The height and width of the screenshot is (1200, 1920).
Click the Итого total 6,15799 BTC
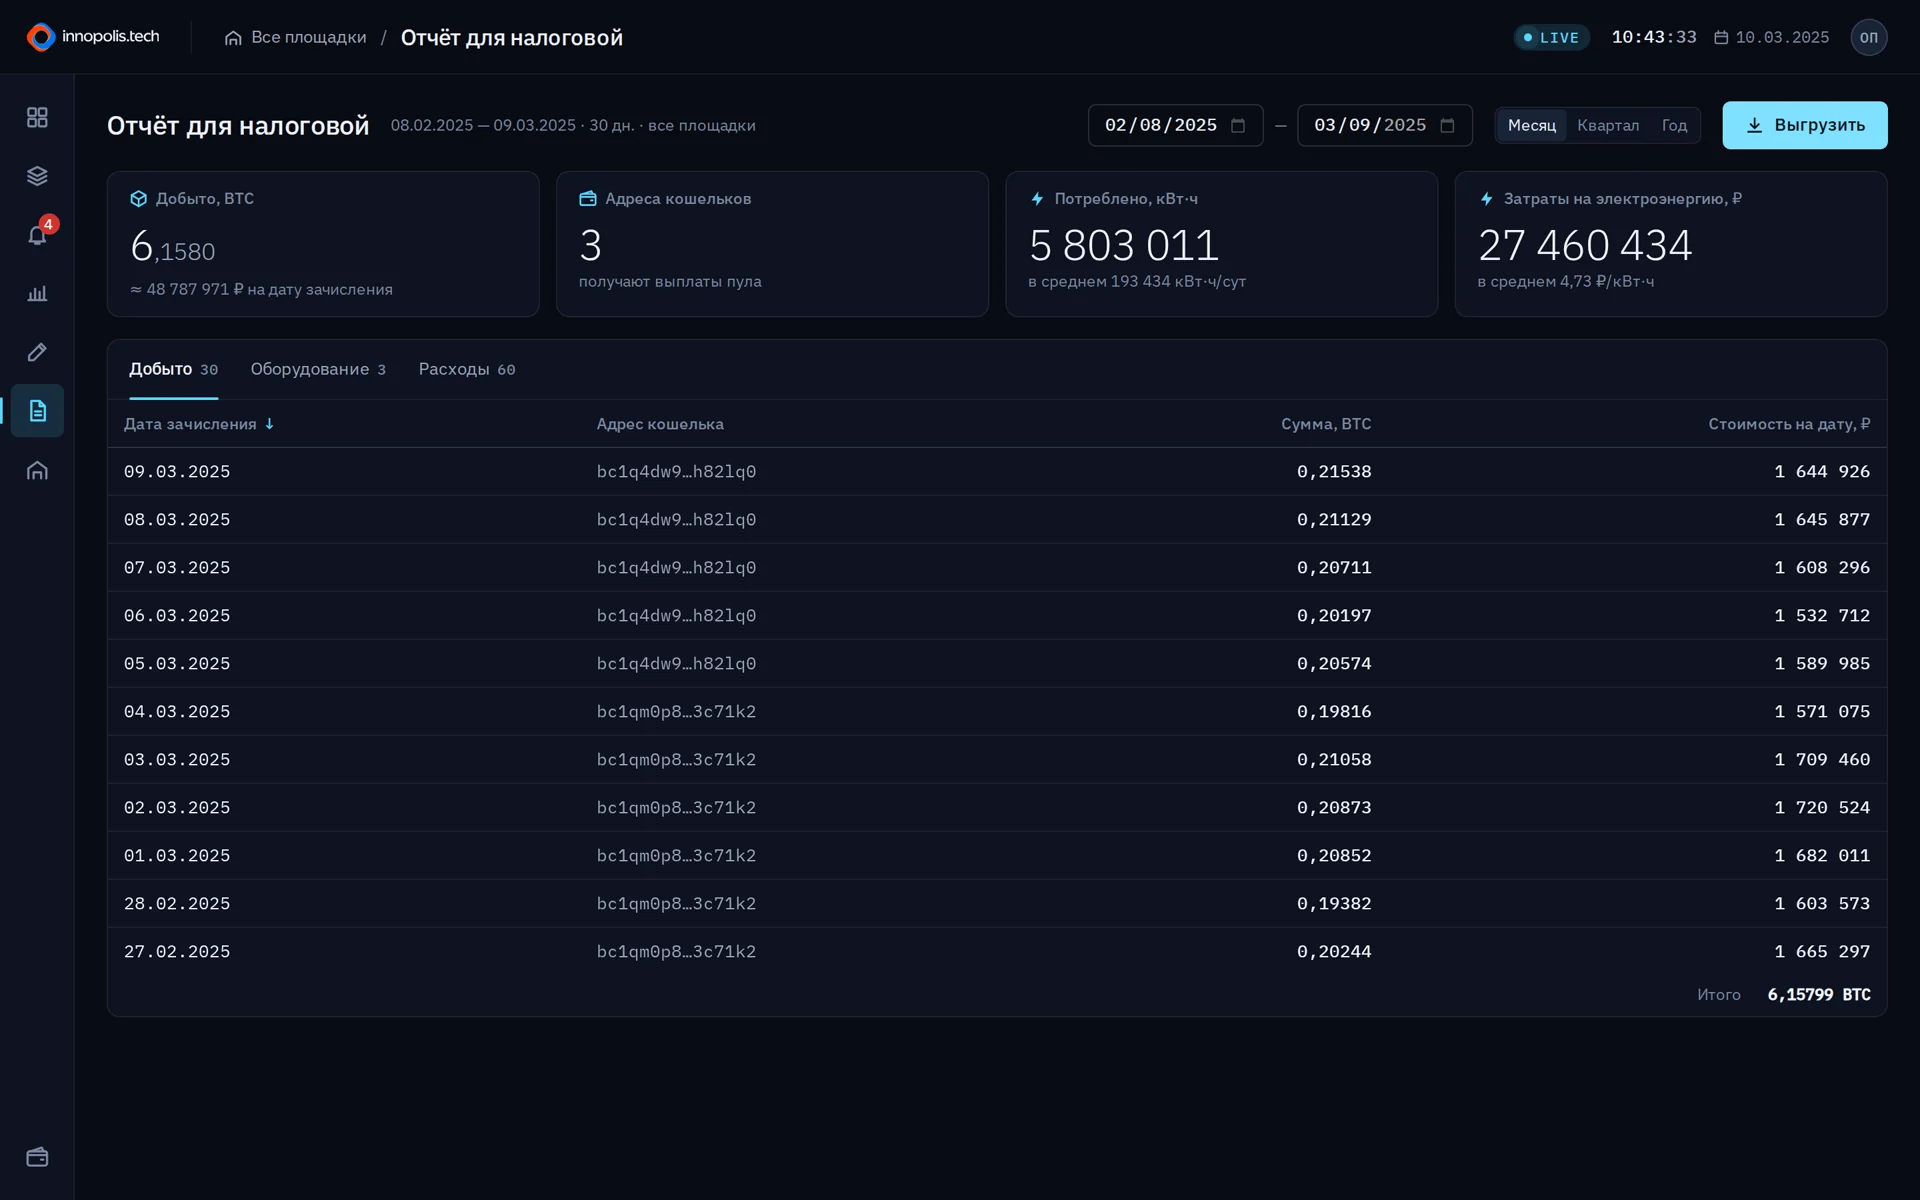click(x=1819, y=994)
